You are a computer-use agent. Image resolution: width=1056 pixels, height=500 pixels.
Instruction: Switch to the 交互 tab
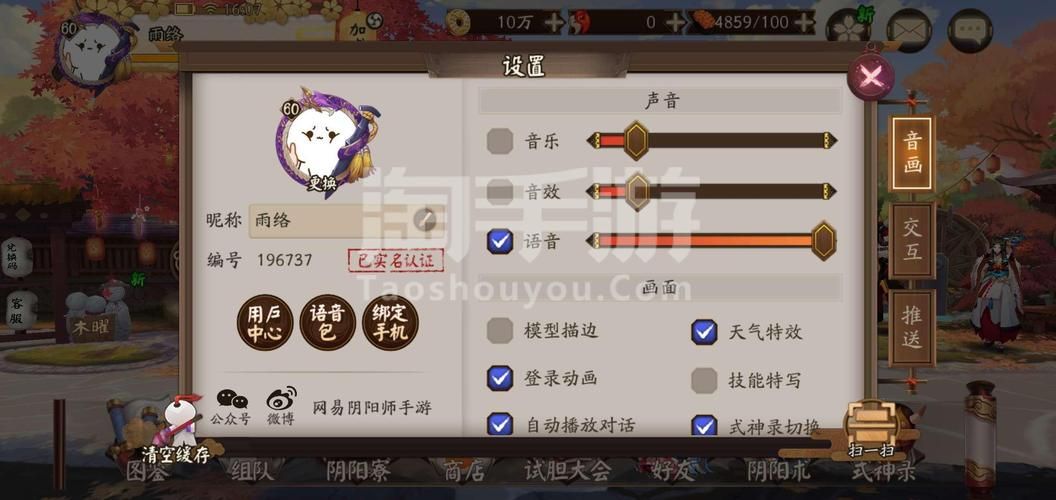pos(912,240)
